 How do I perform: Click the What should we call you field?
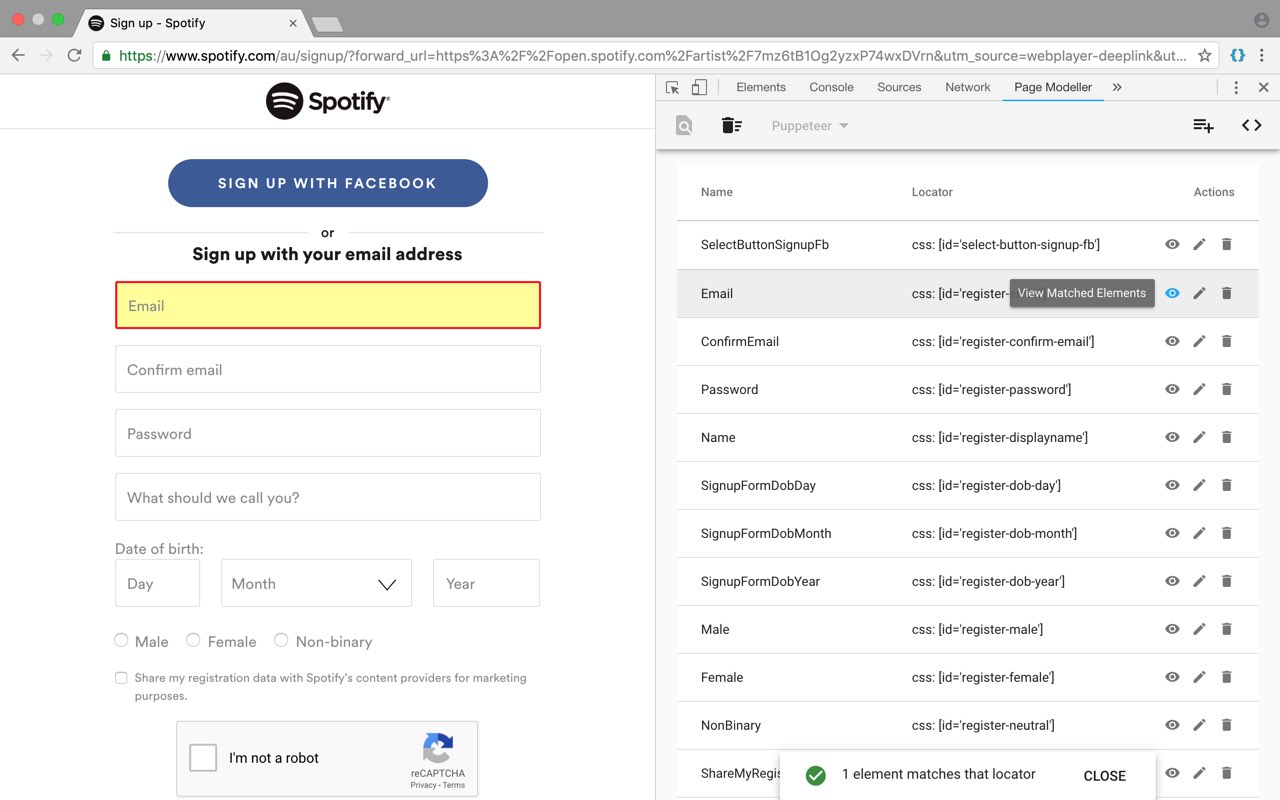(x=328, y=497)
